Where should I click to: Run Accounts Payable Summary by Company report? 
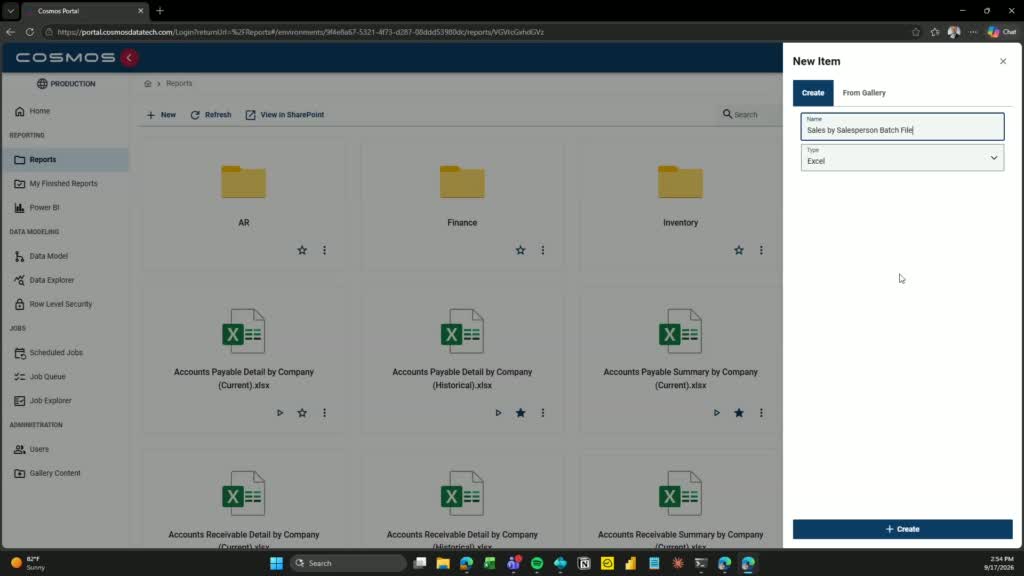[x=716, y=413]
